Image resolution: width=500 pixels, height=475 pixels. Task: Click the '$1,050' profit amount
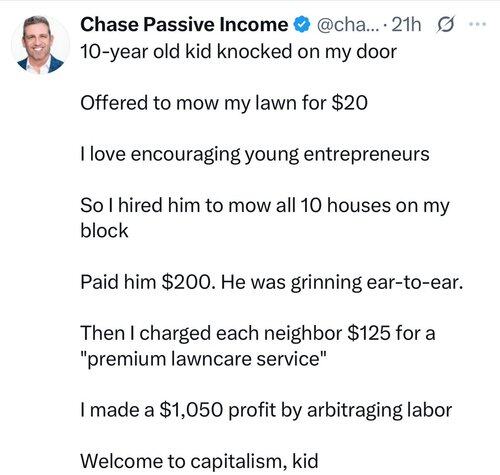pos(191,410)
